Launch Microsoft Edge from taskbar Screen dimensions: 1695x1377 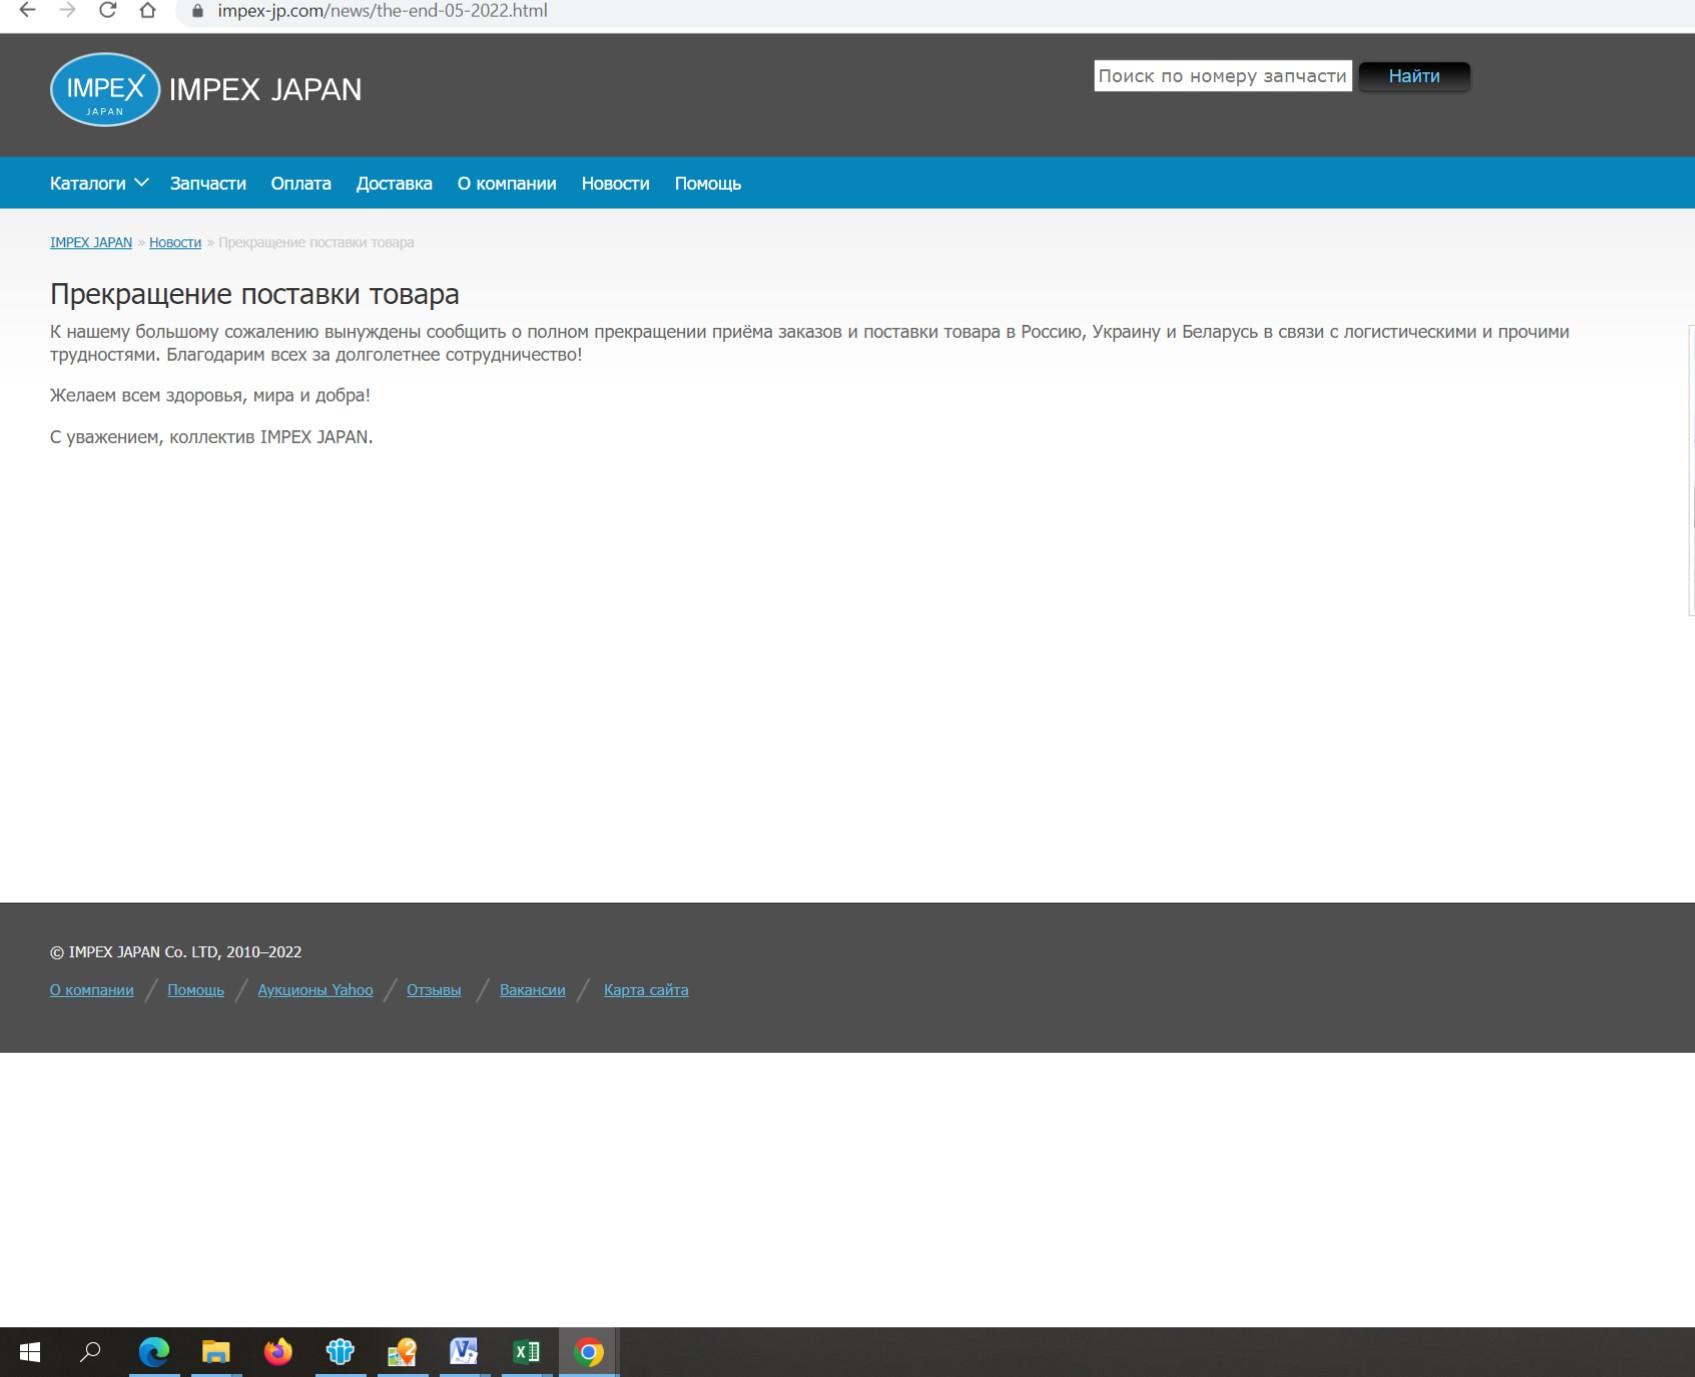click(x=154, y=1352)
